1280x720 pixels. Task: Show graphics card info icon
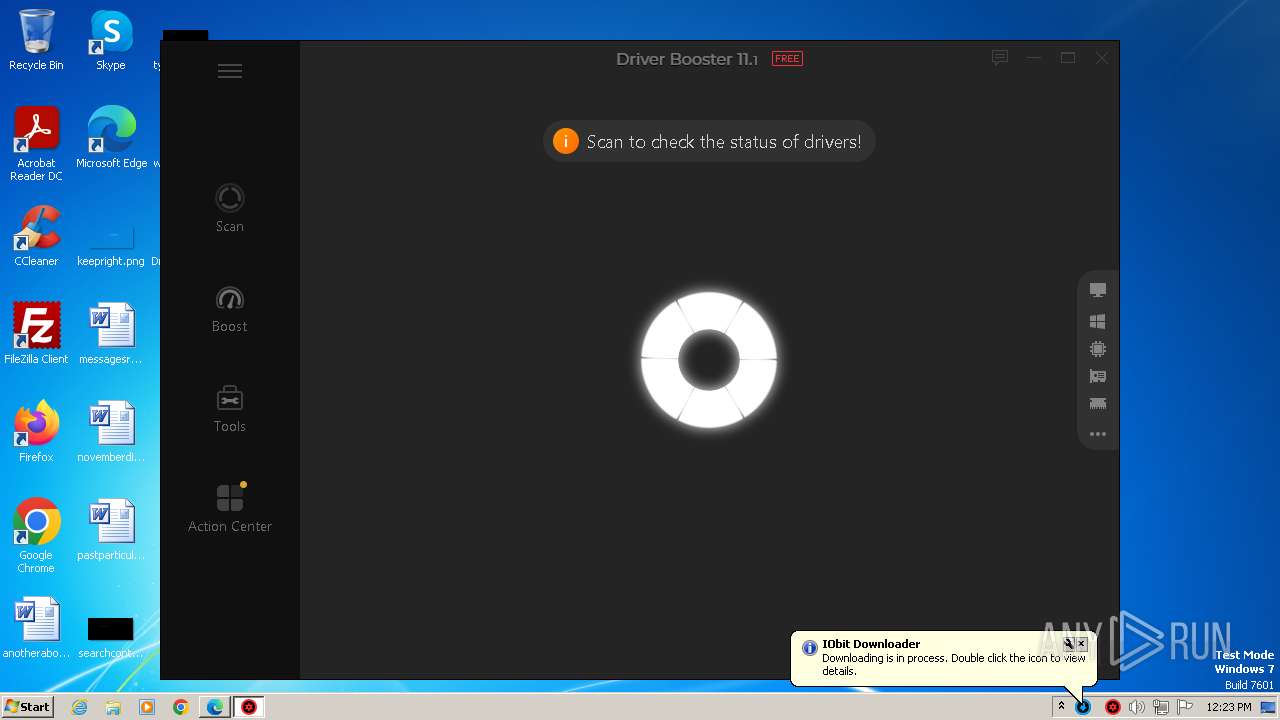tap(1098, 376)
